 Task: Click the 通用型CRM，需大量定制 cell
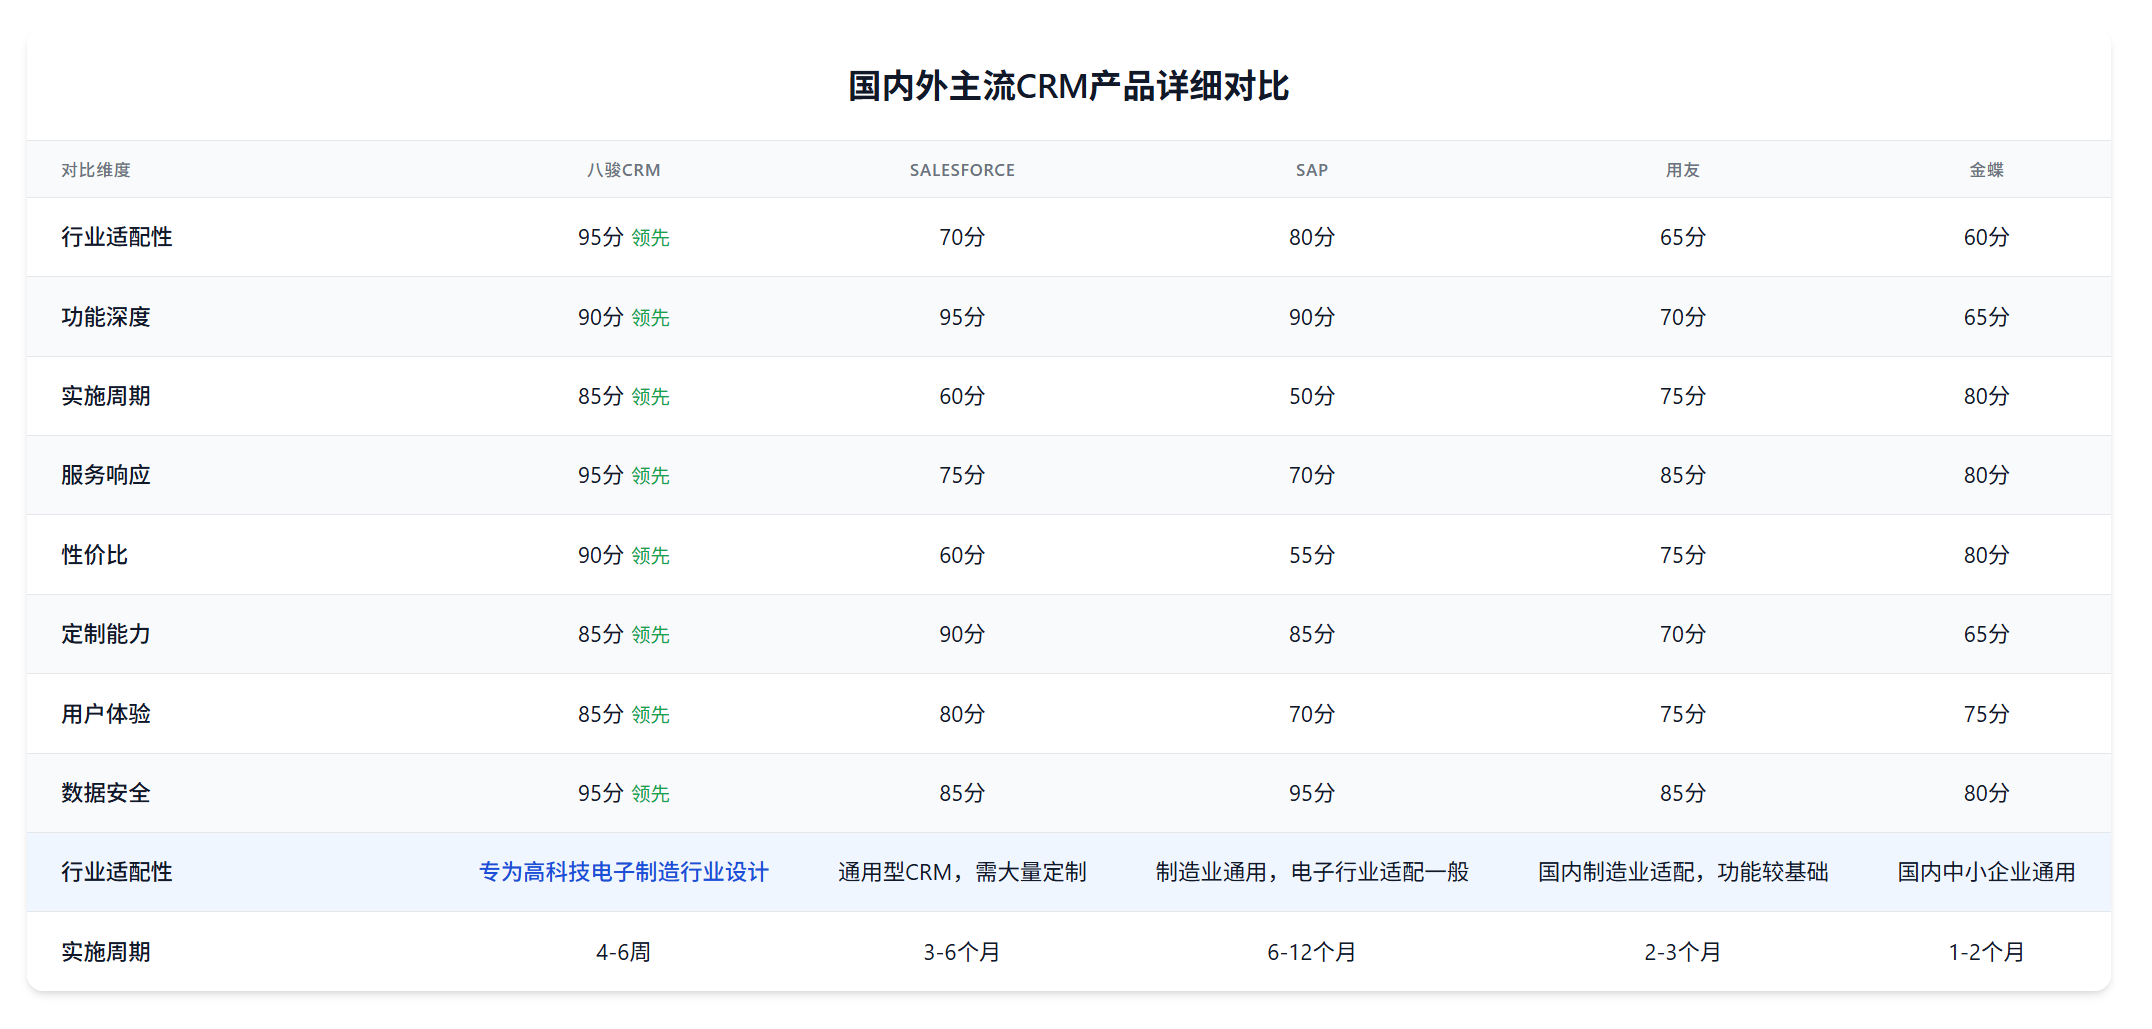tap(961, 872)
